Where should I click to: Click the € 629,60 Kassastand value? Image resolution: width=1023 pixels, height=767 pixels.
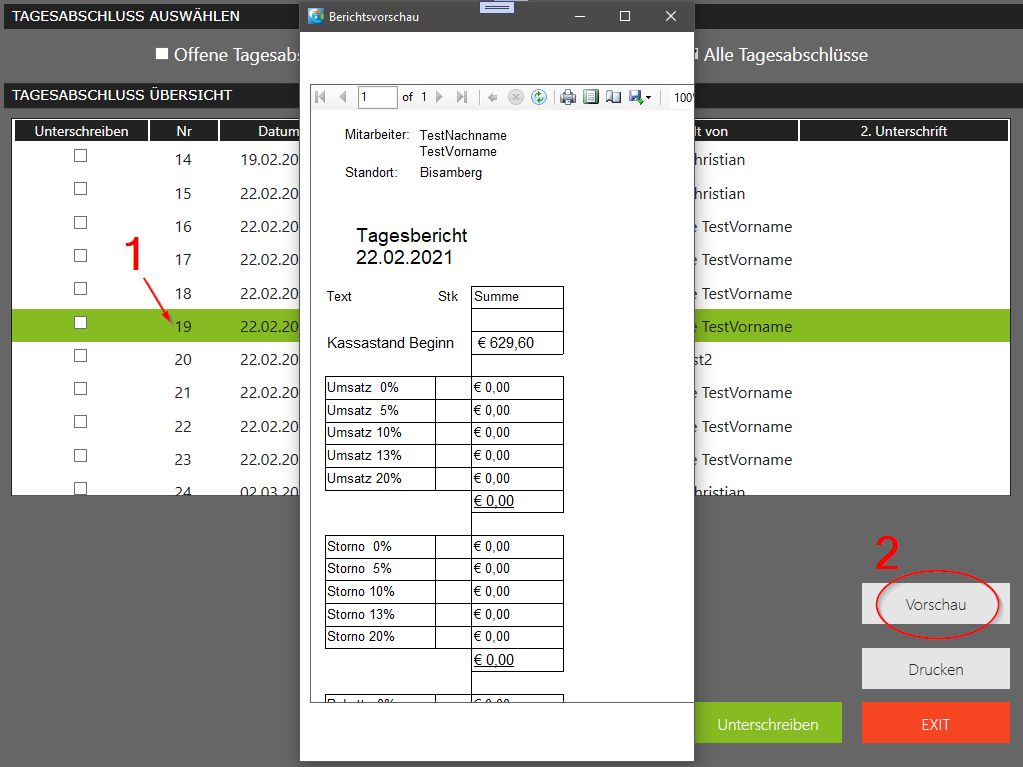click(506, 343)
